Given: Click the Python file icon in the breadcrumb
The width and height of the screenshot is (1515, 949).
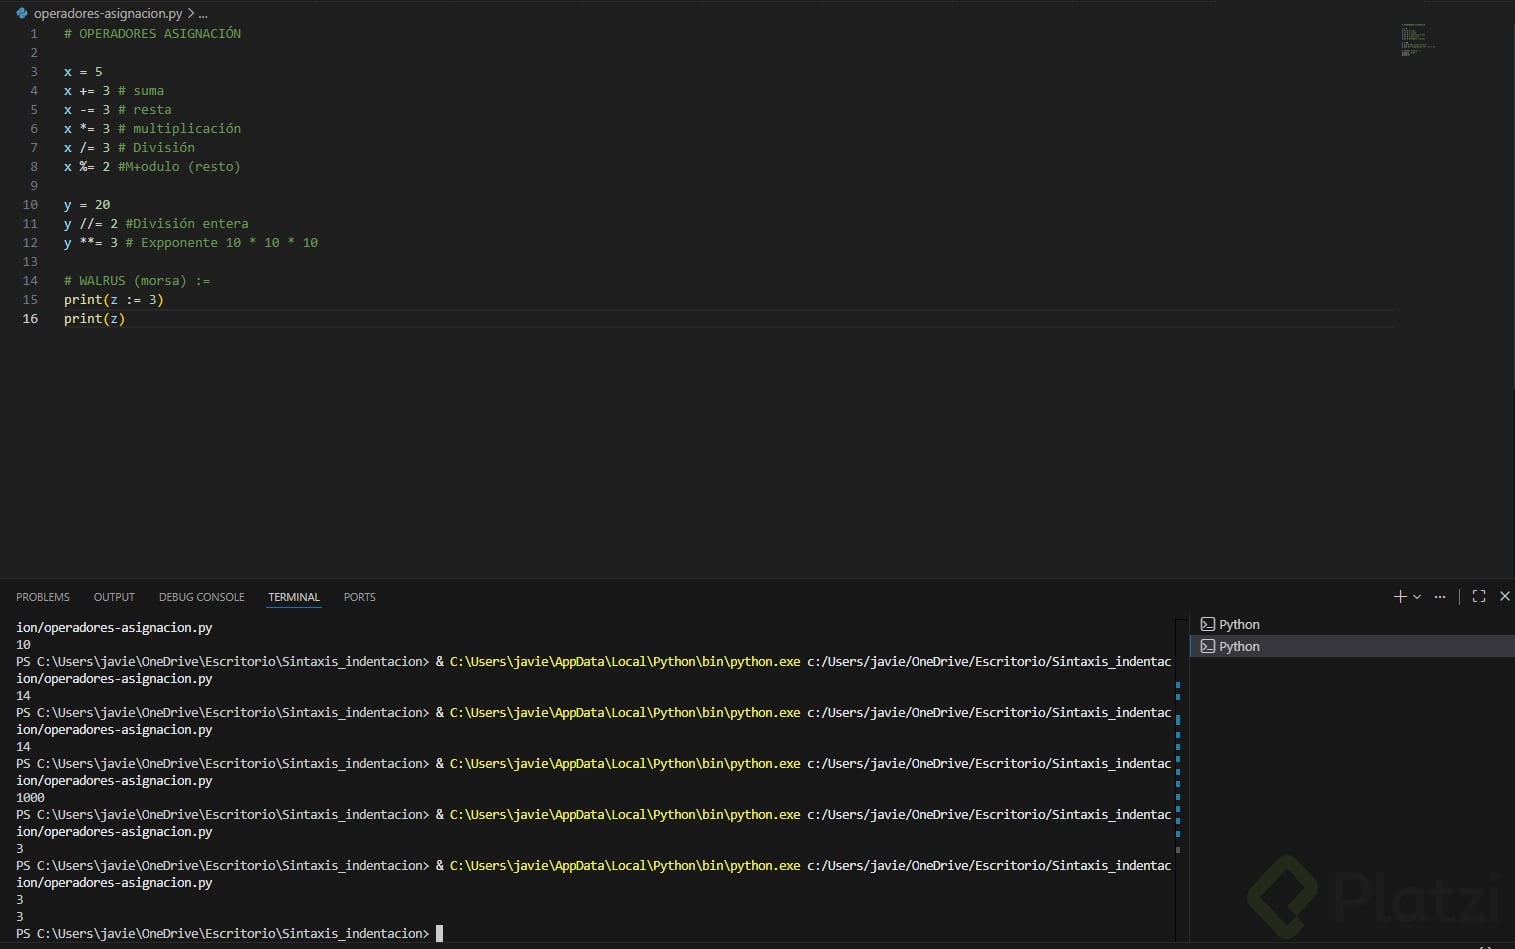Looking at the screenshot, I should pyautogui.click(x=22, y=13).
